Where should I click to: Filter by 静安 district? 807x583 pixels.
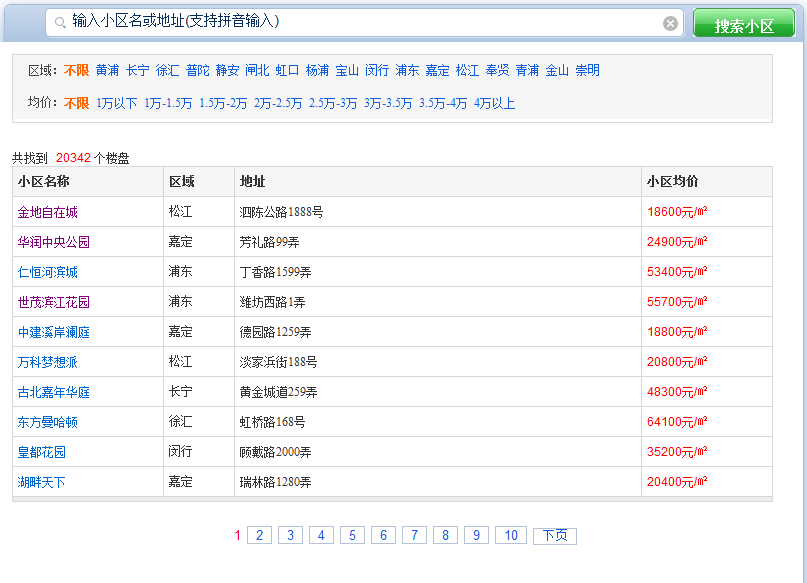[227, 70]
